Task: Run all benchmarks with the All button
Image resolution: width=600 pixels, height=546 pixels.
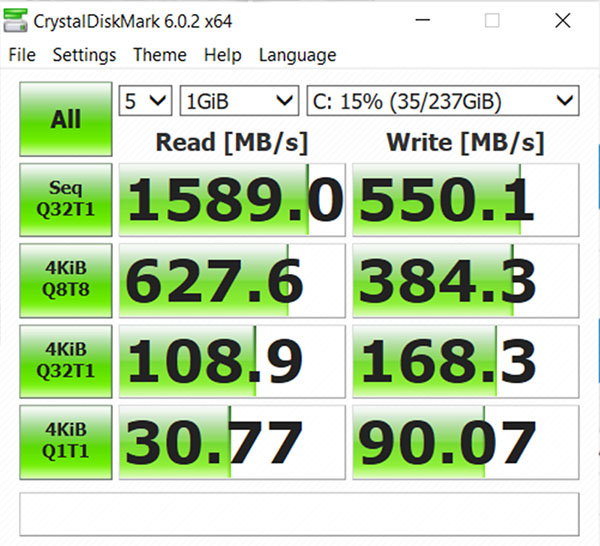Action: point(66,119)
